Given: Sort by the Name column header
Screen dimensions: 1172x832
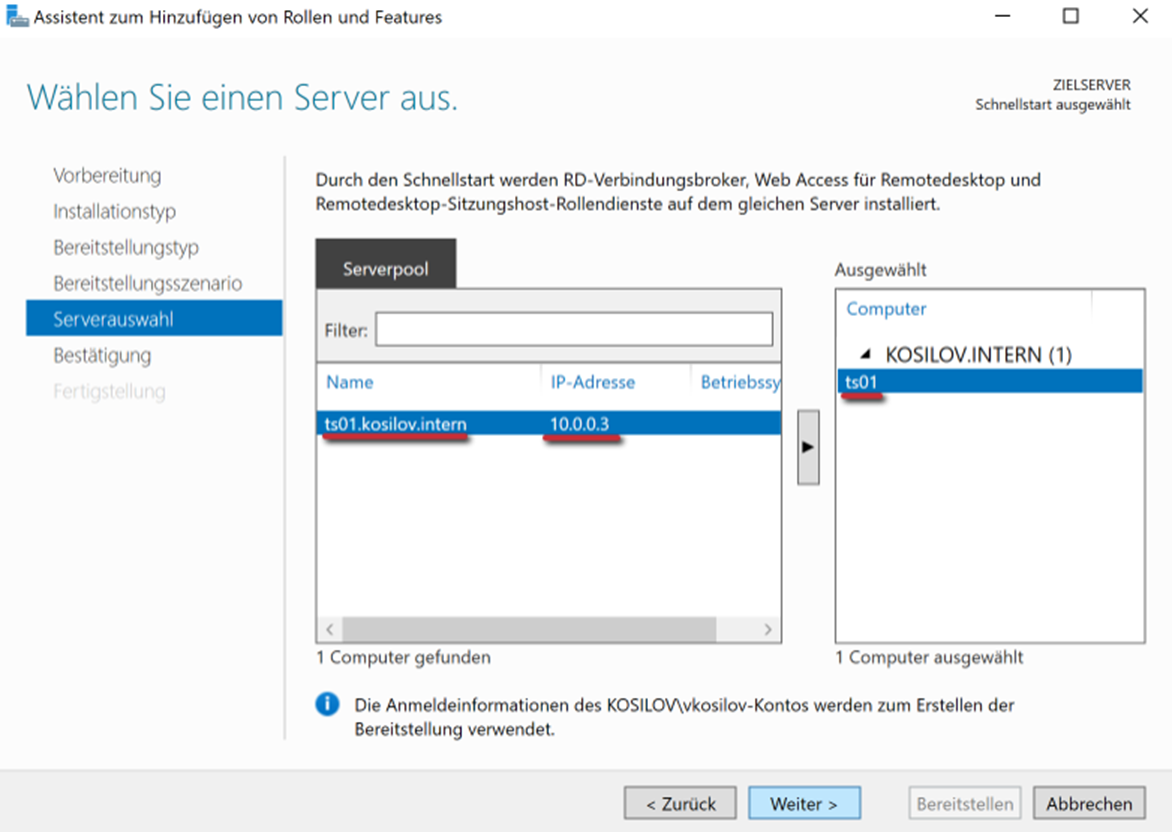Looking at the screenshot, I should click(350, 382).
